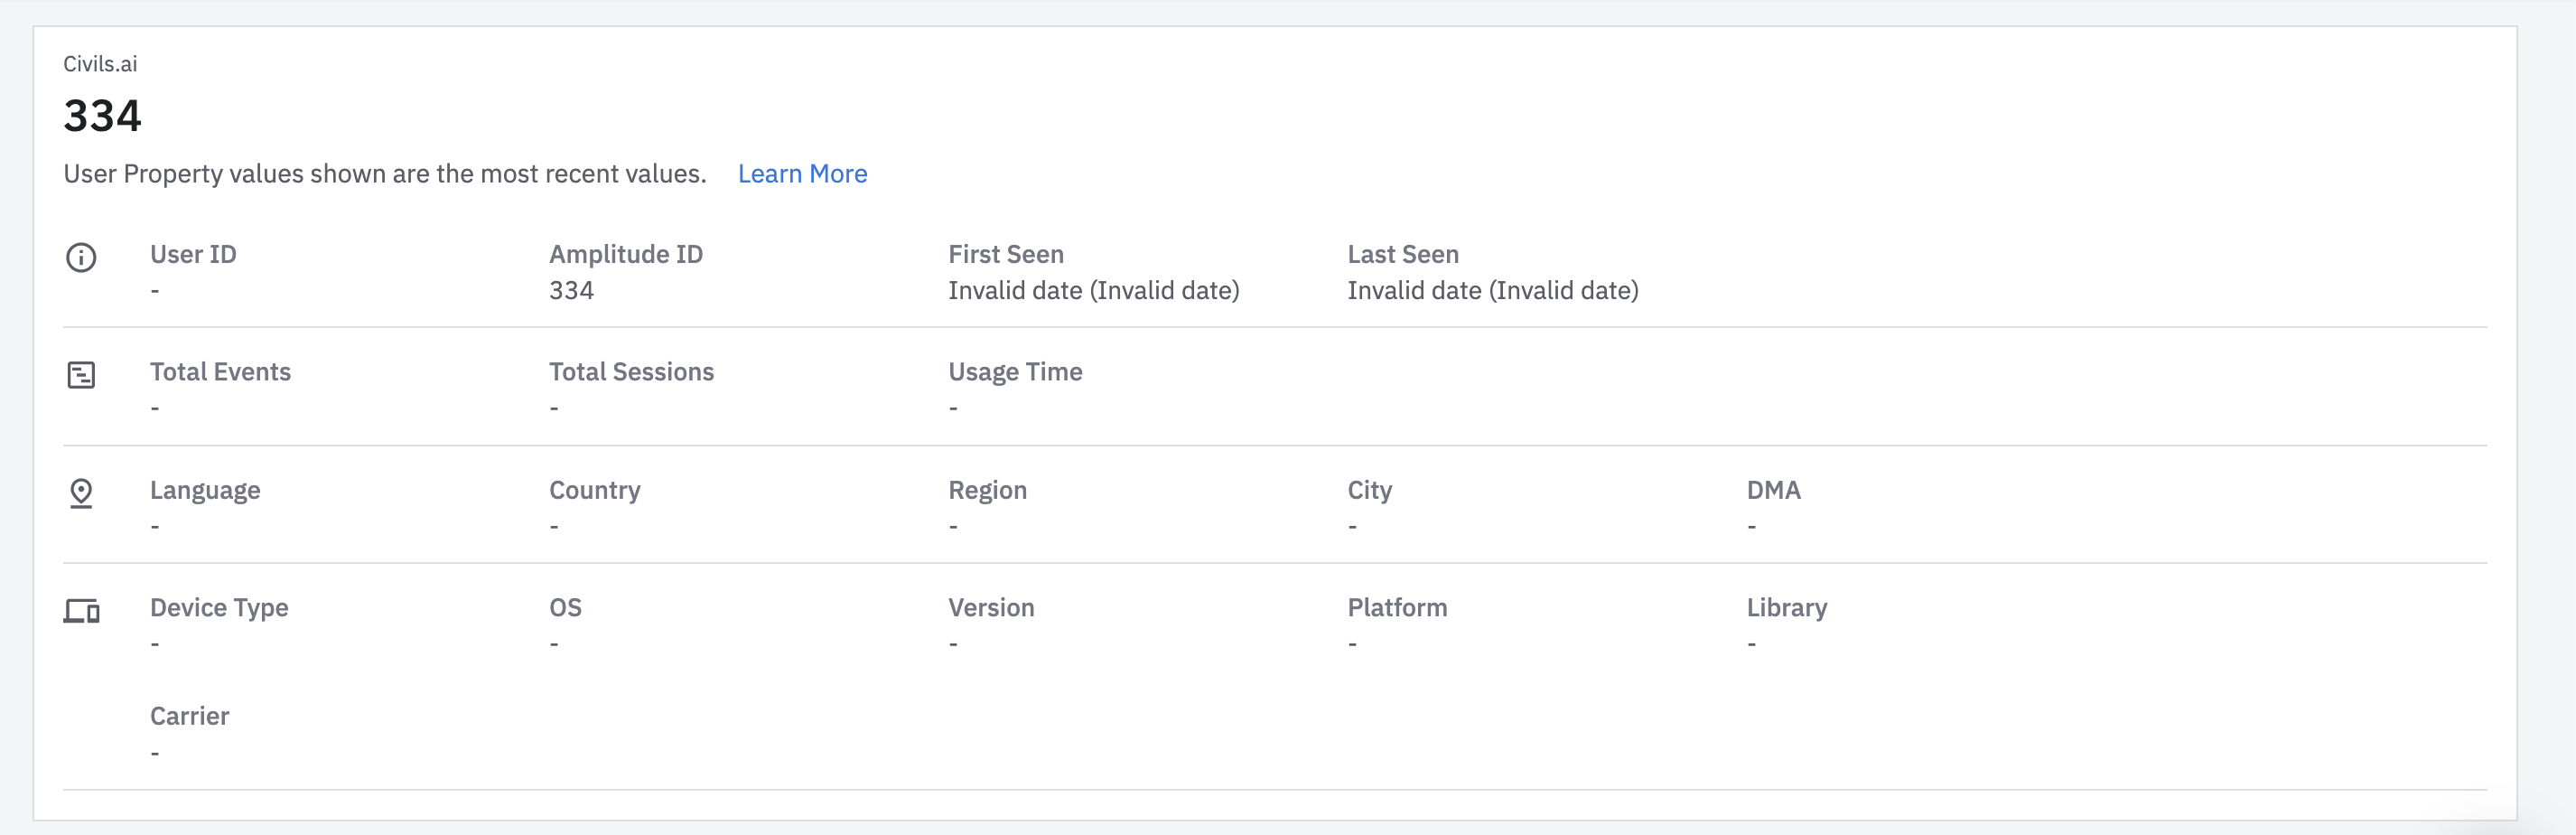Click the events list icon beside Total Events
Image resolution: width=2576 pixels, height=835 pixels.
click(81, 375)
